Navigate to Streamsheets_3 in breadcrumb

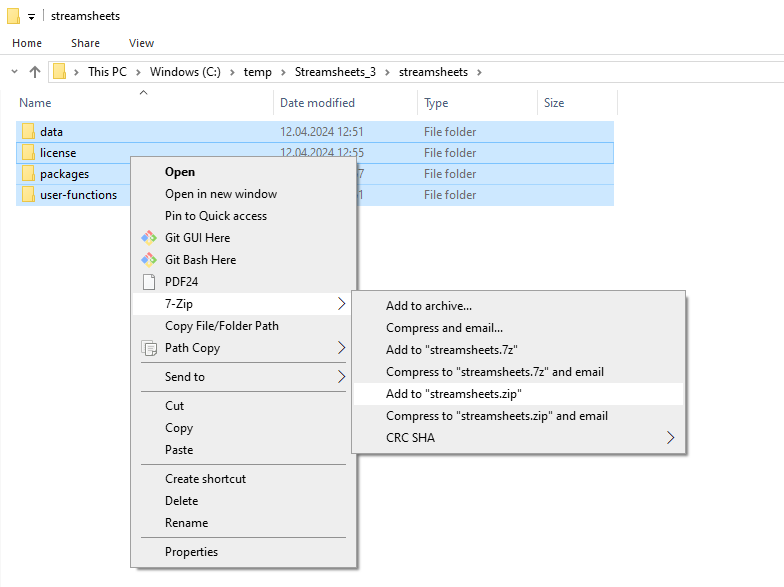click(x=335, y=72)
